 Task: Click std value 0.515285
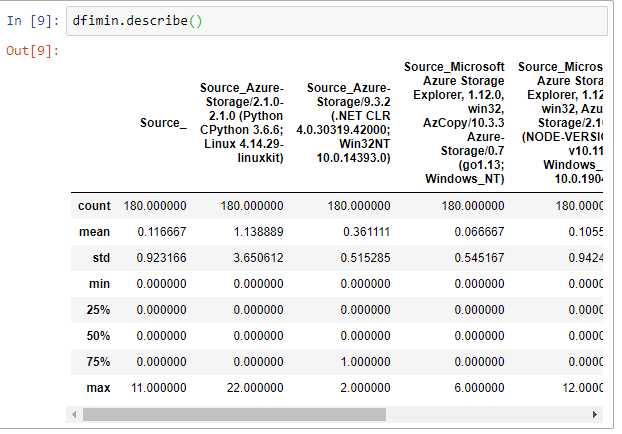[365, 258]
